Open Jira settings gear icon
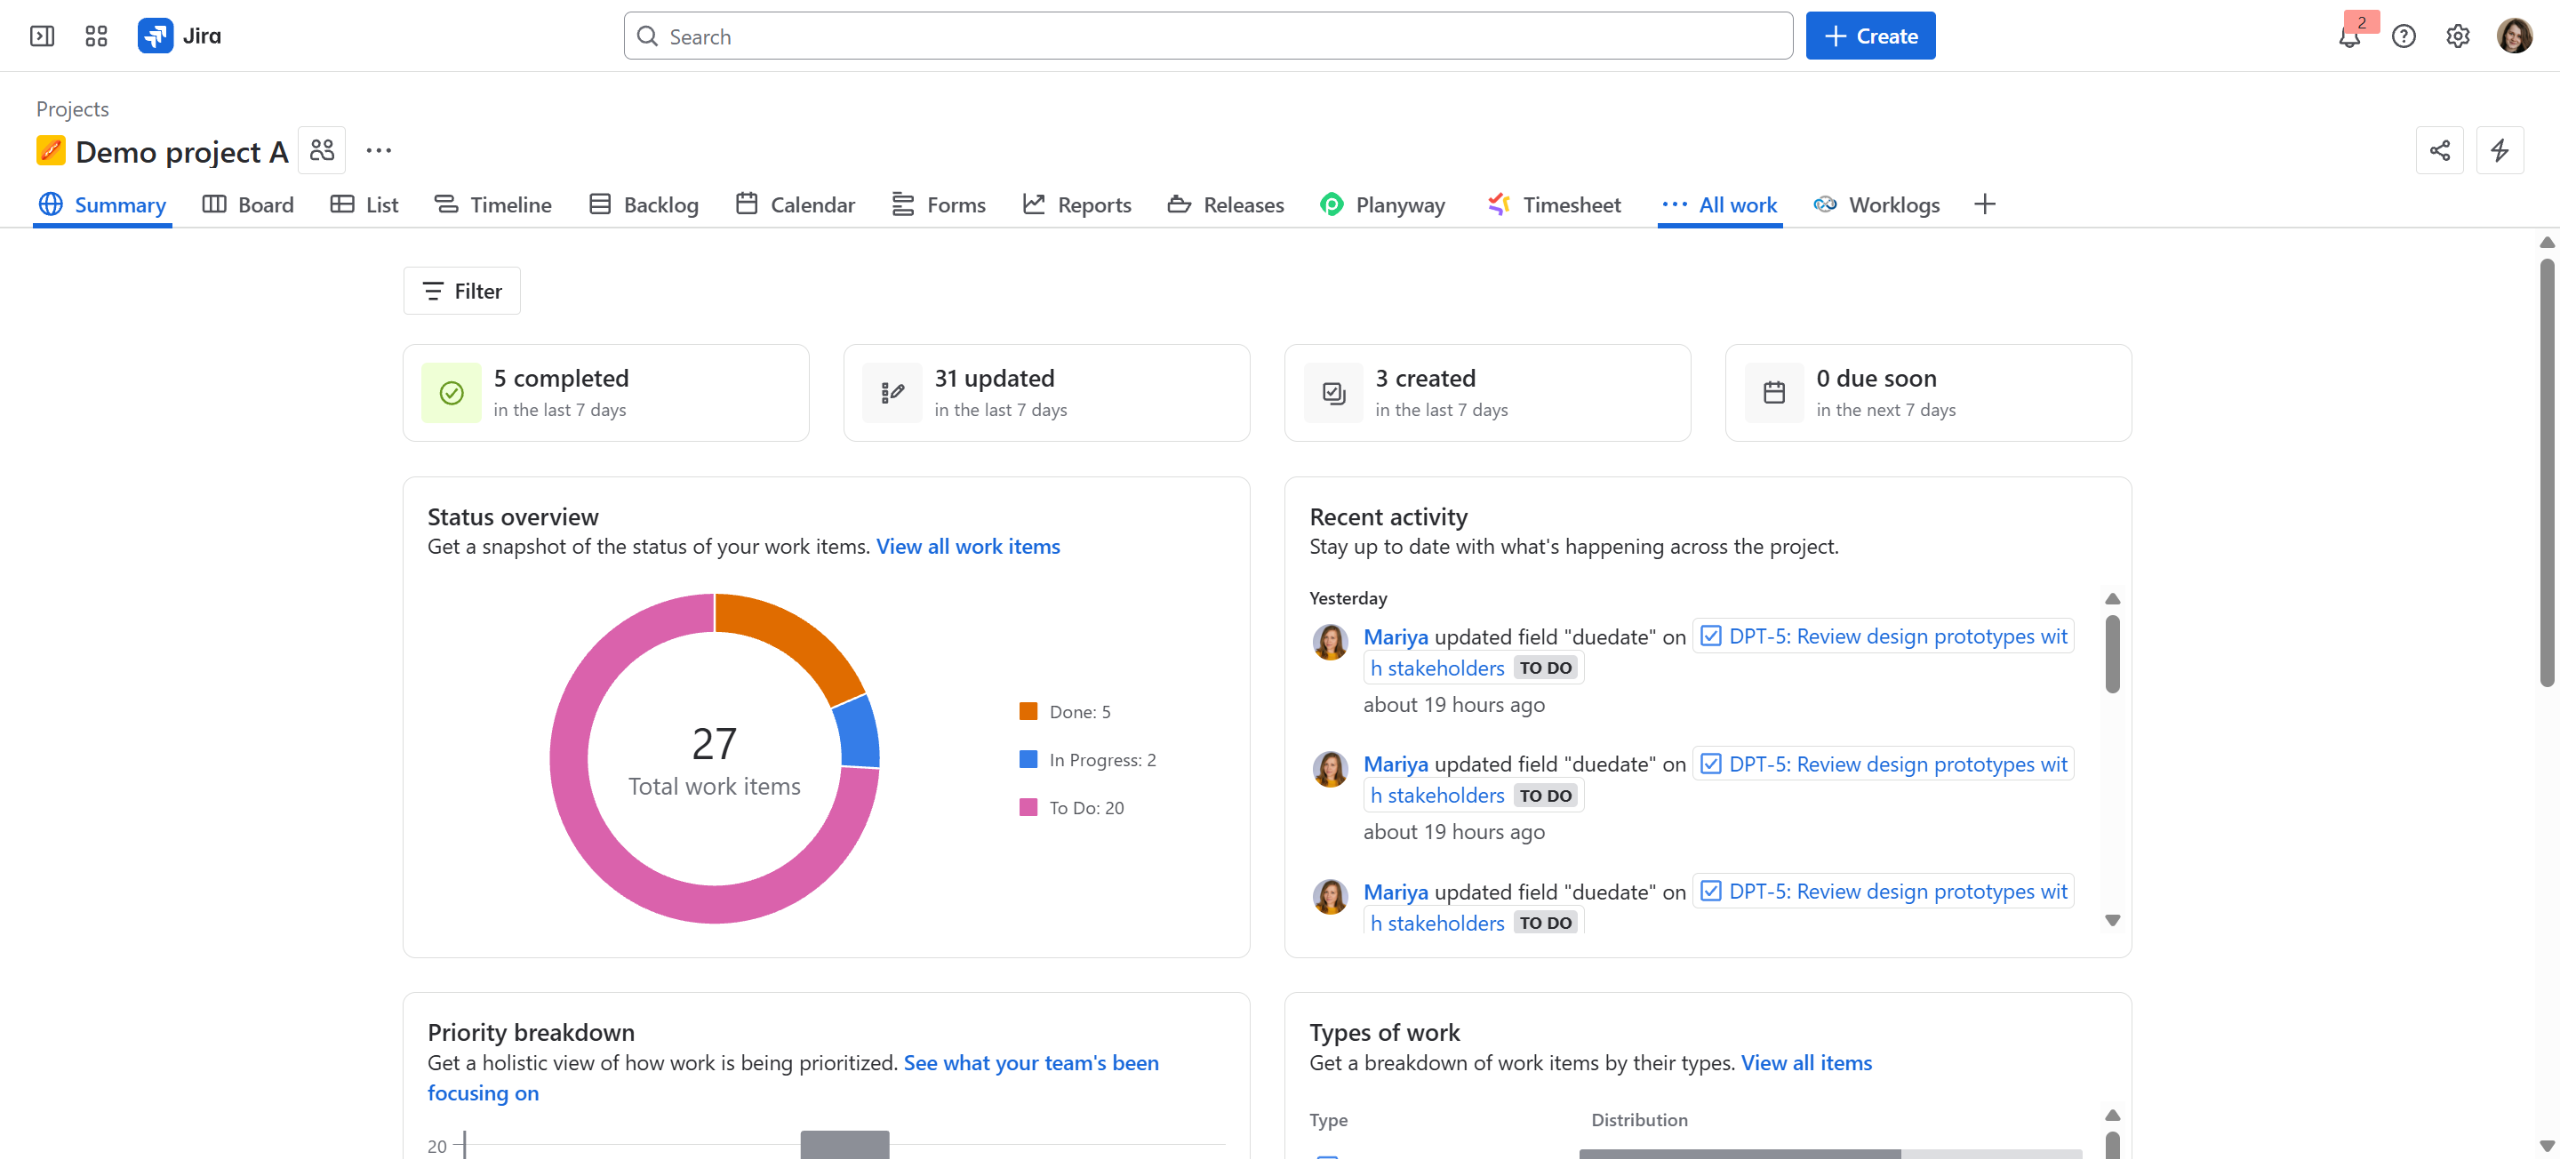This screenshot has width=2560, height=1159. [2458, 36]
